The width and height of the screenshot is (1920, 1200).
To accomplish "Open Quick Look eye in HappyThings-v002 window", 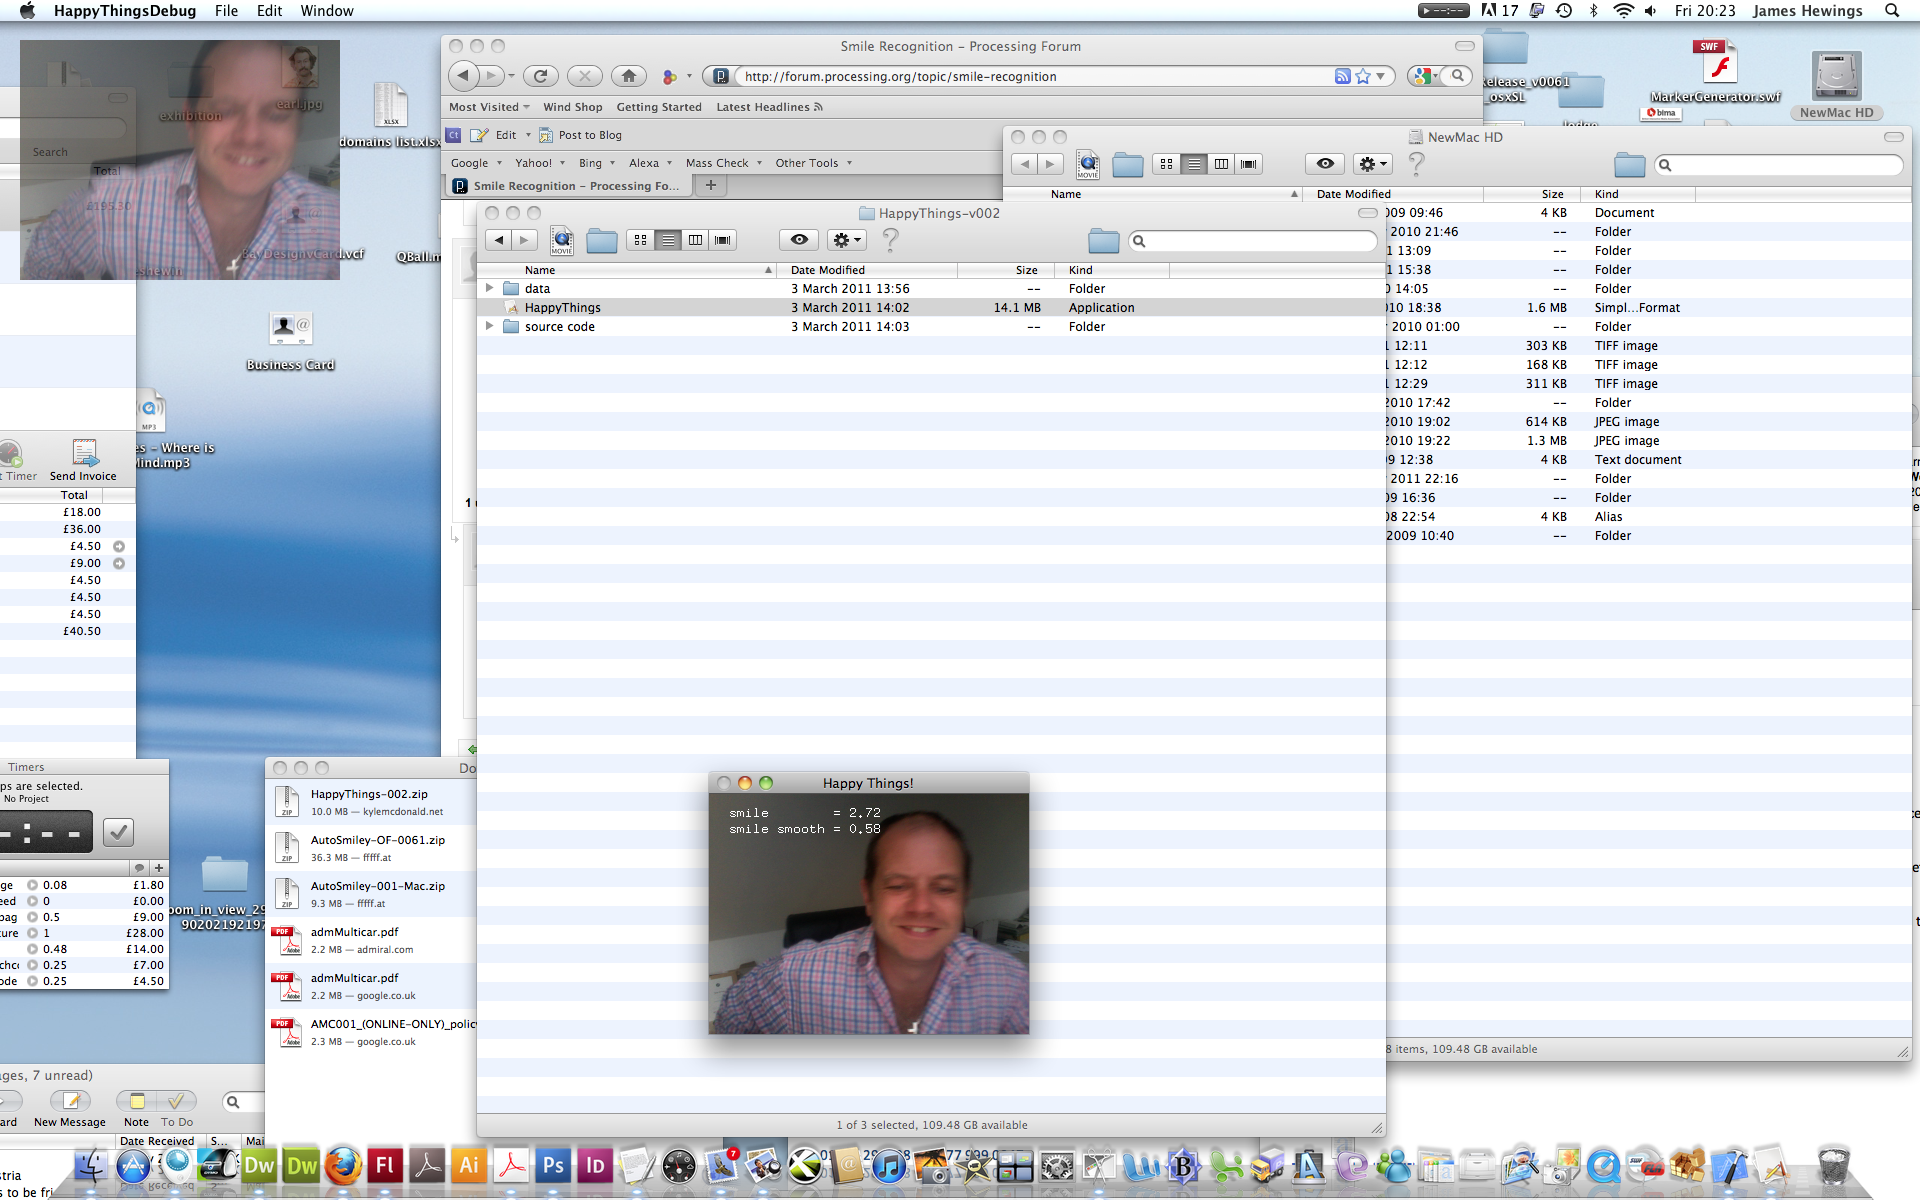I will 799,240.
